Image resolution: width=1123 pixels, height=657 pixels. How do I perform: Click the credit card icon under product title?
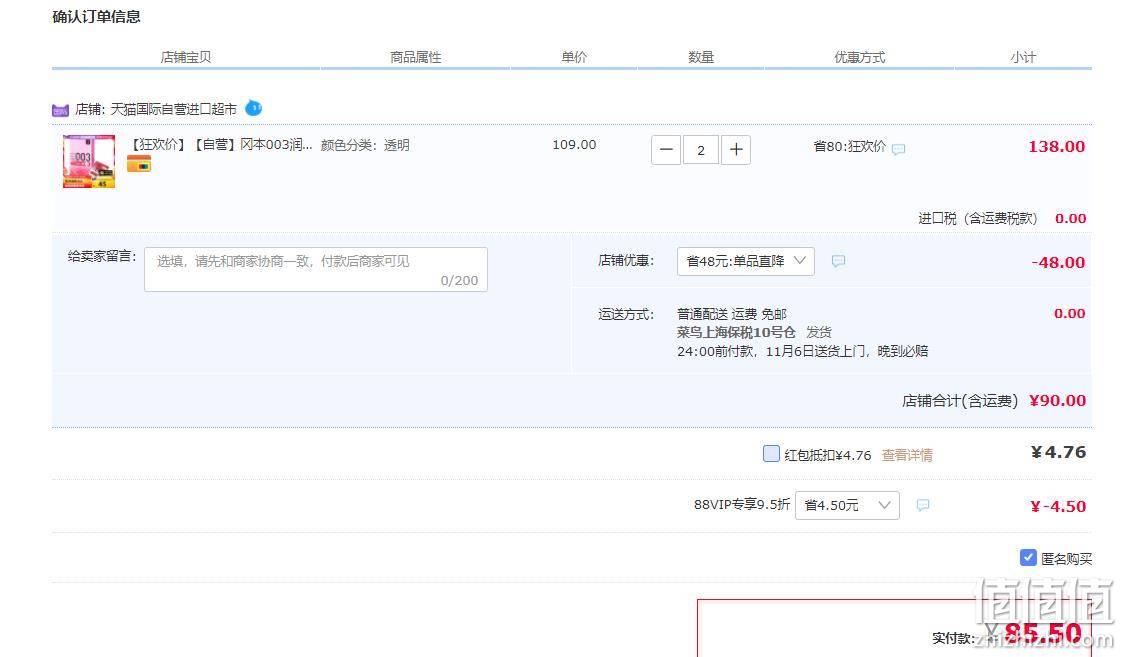click(x=139, y=164)
